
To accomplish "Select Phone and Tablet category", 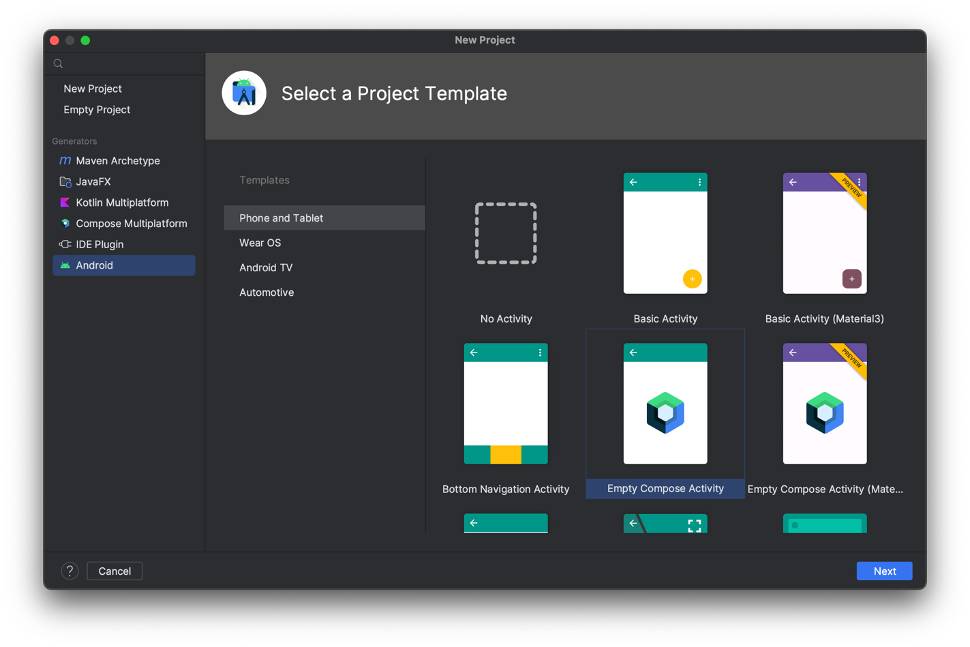I will (281, 218).
